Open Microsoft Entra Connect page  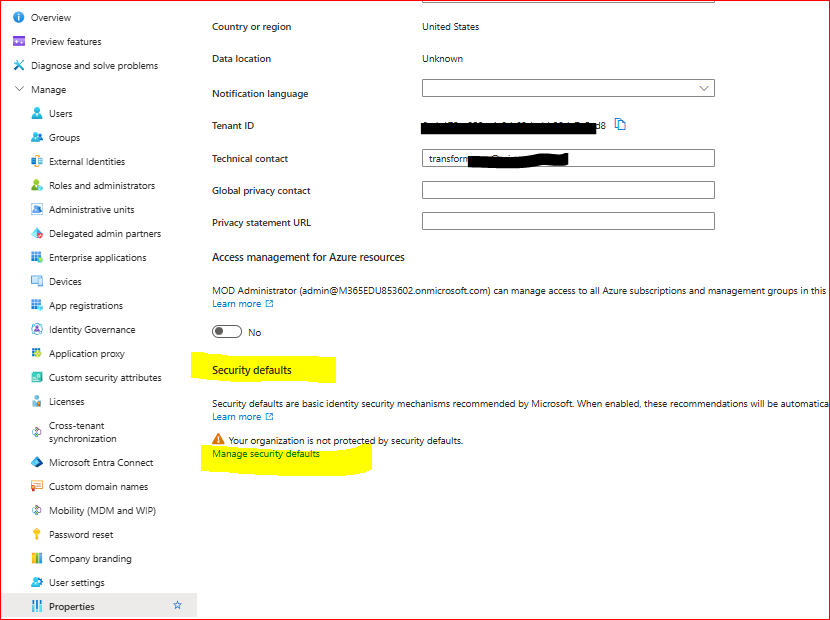pyautogui.click(x=101, y=463)
